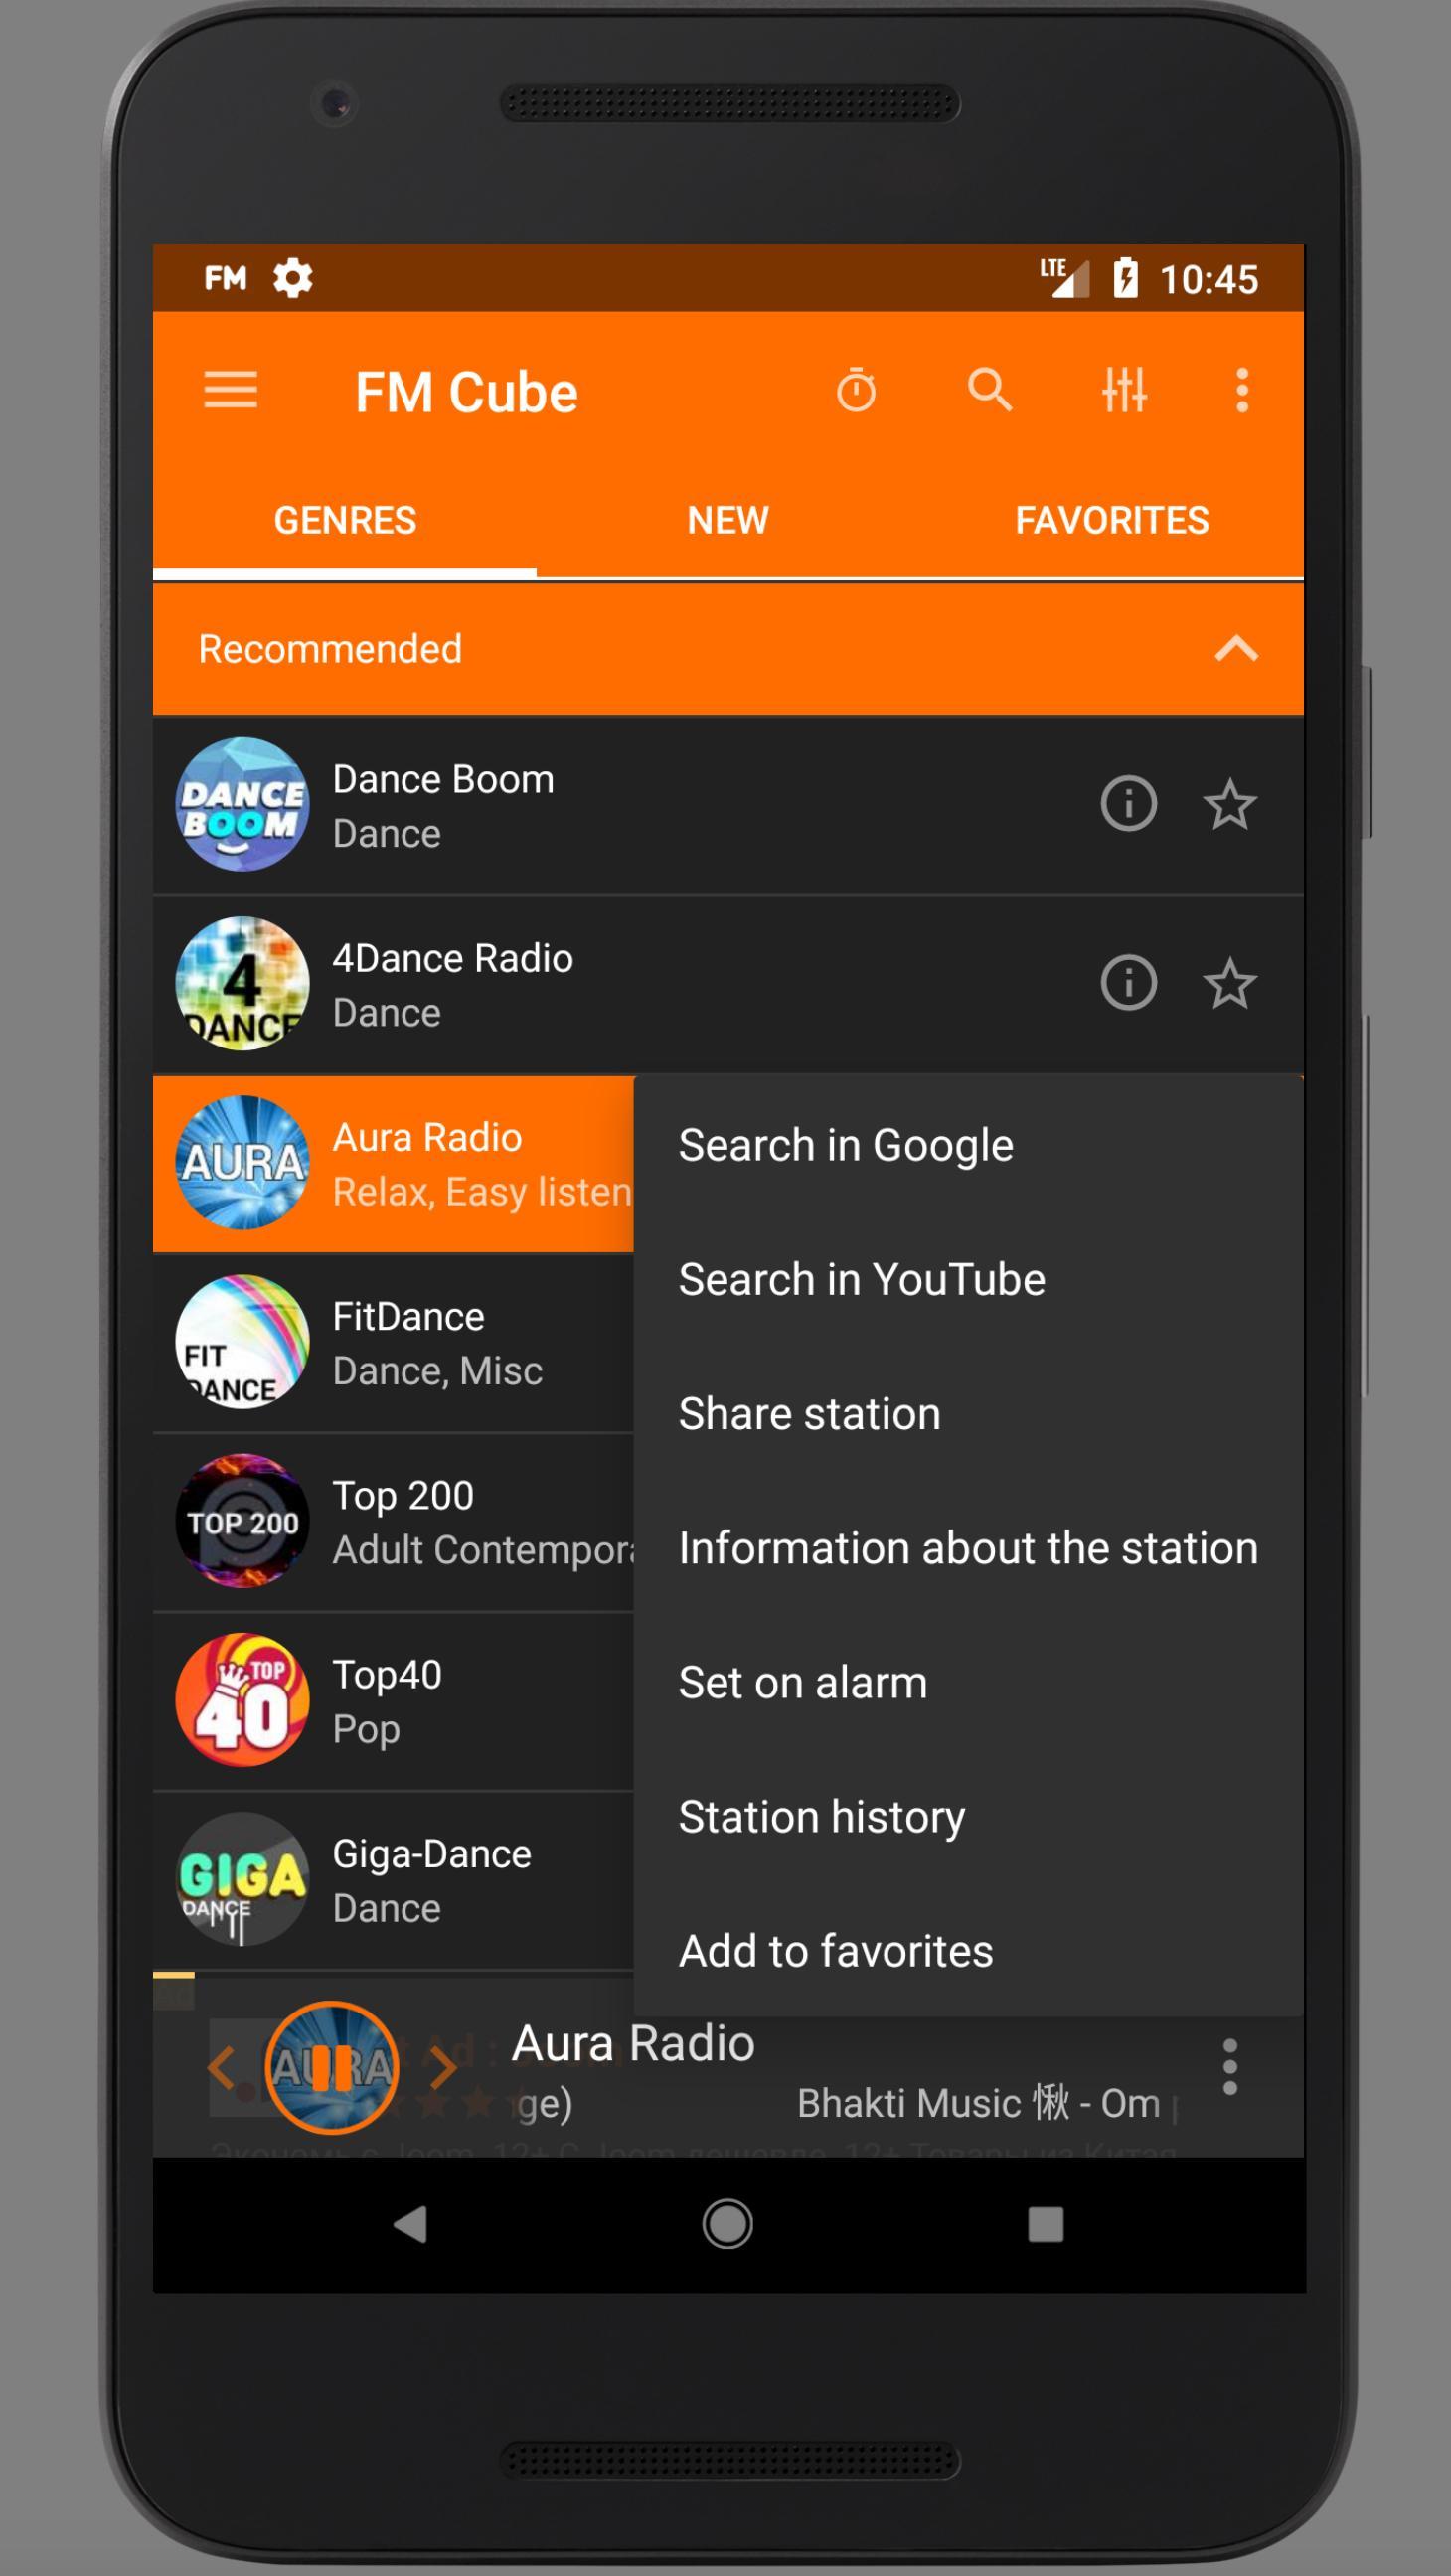Select Share station from menu
This screenshot has width=1451, height=2576.
click(x=968, y=1413)
